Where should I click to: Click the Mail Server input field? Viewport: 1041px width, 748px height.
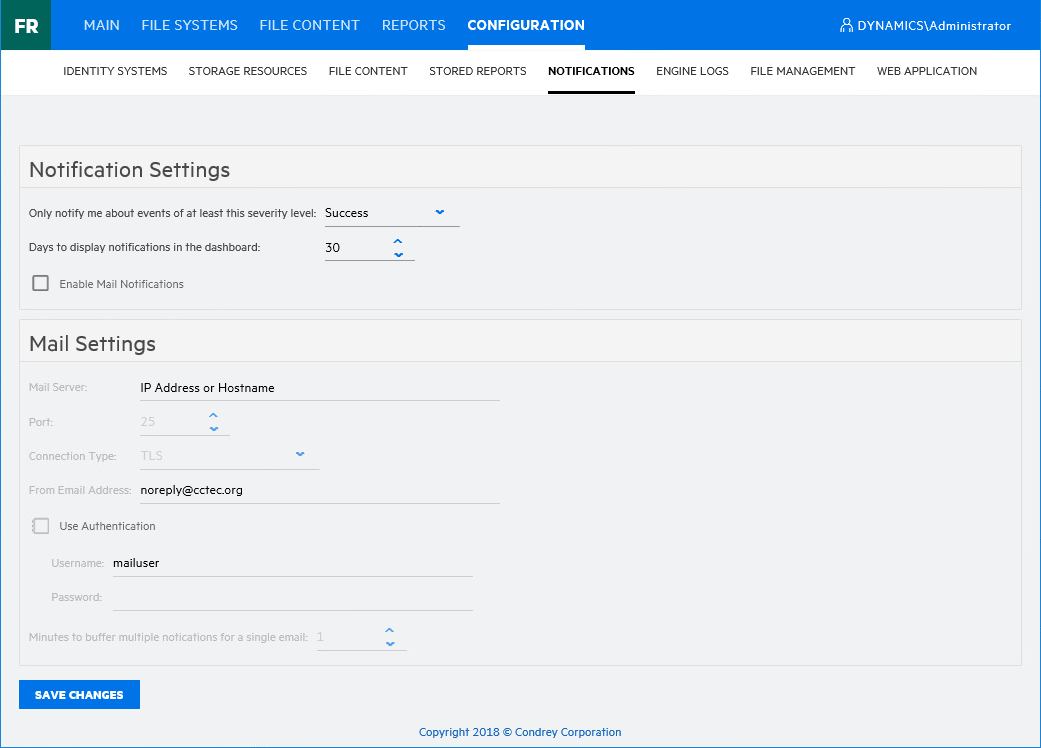[319, 388]
